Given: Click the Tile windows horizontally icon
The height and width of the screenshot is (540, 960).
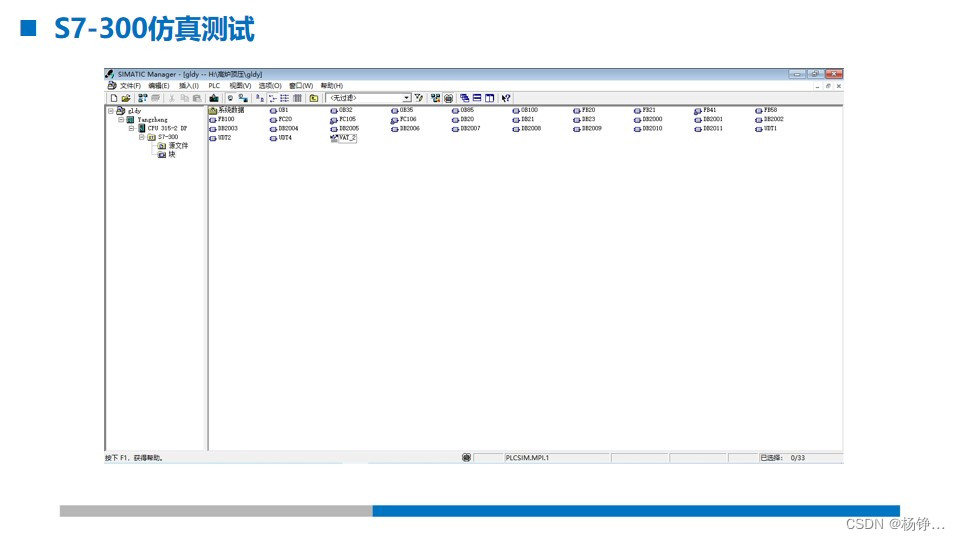Looking at the screenshot, I should (x=477, y=98).
